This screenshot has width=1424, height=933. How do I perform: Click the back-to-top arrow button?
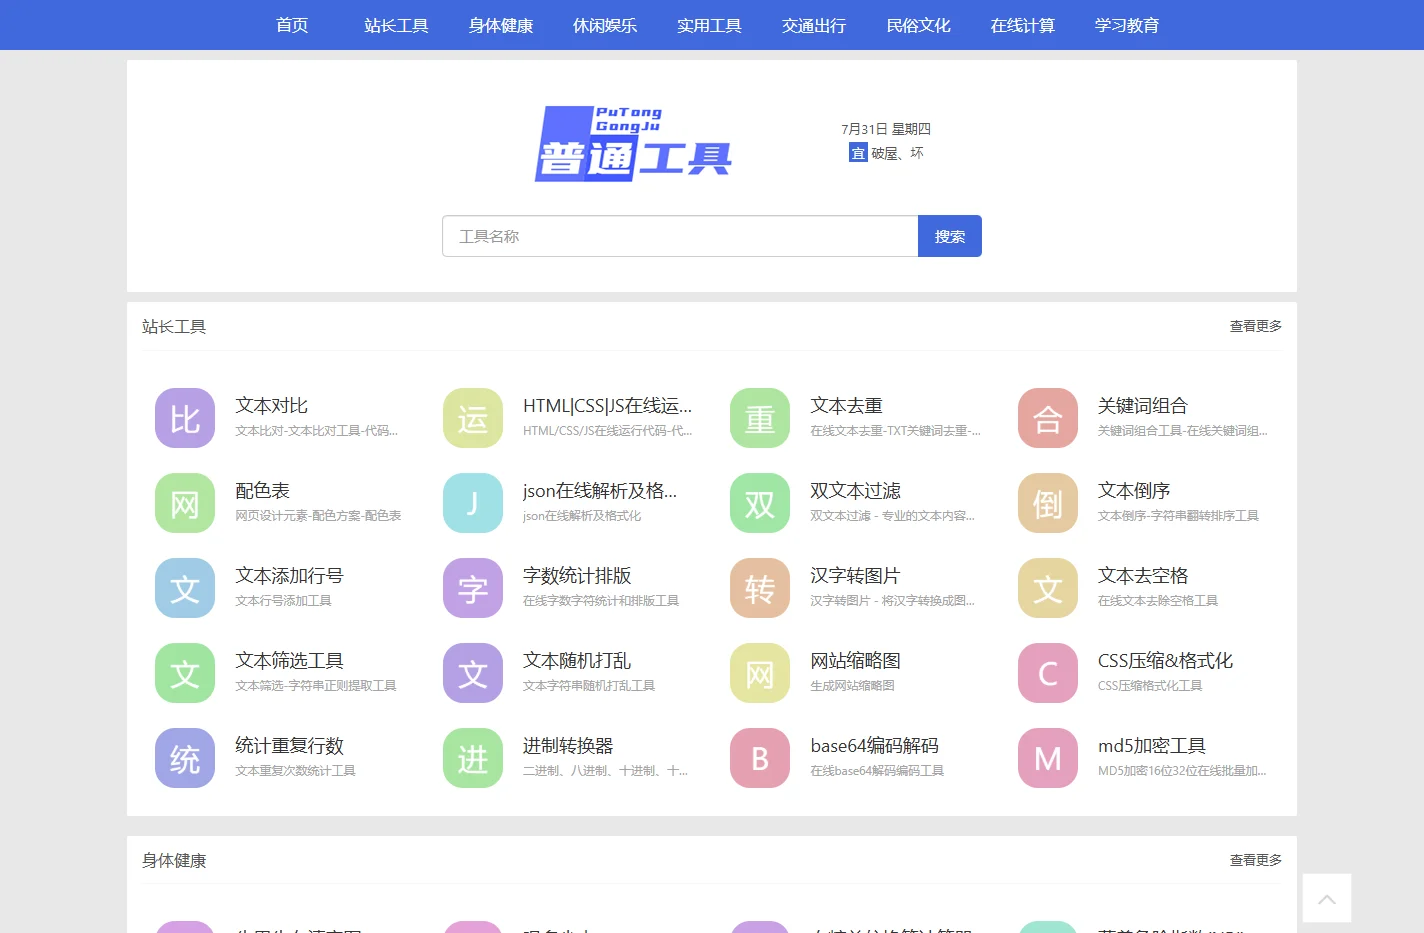click(1327, 898)
